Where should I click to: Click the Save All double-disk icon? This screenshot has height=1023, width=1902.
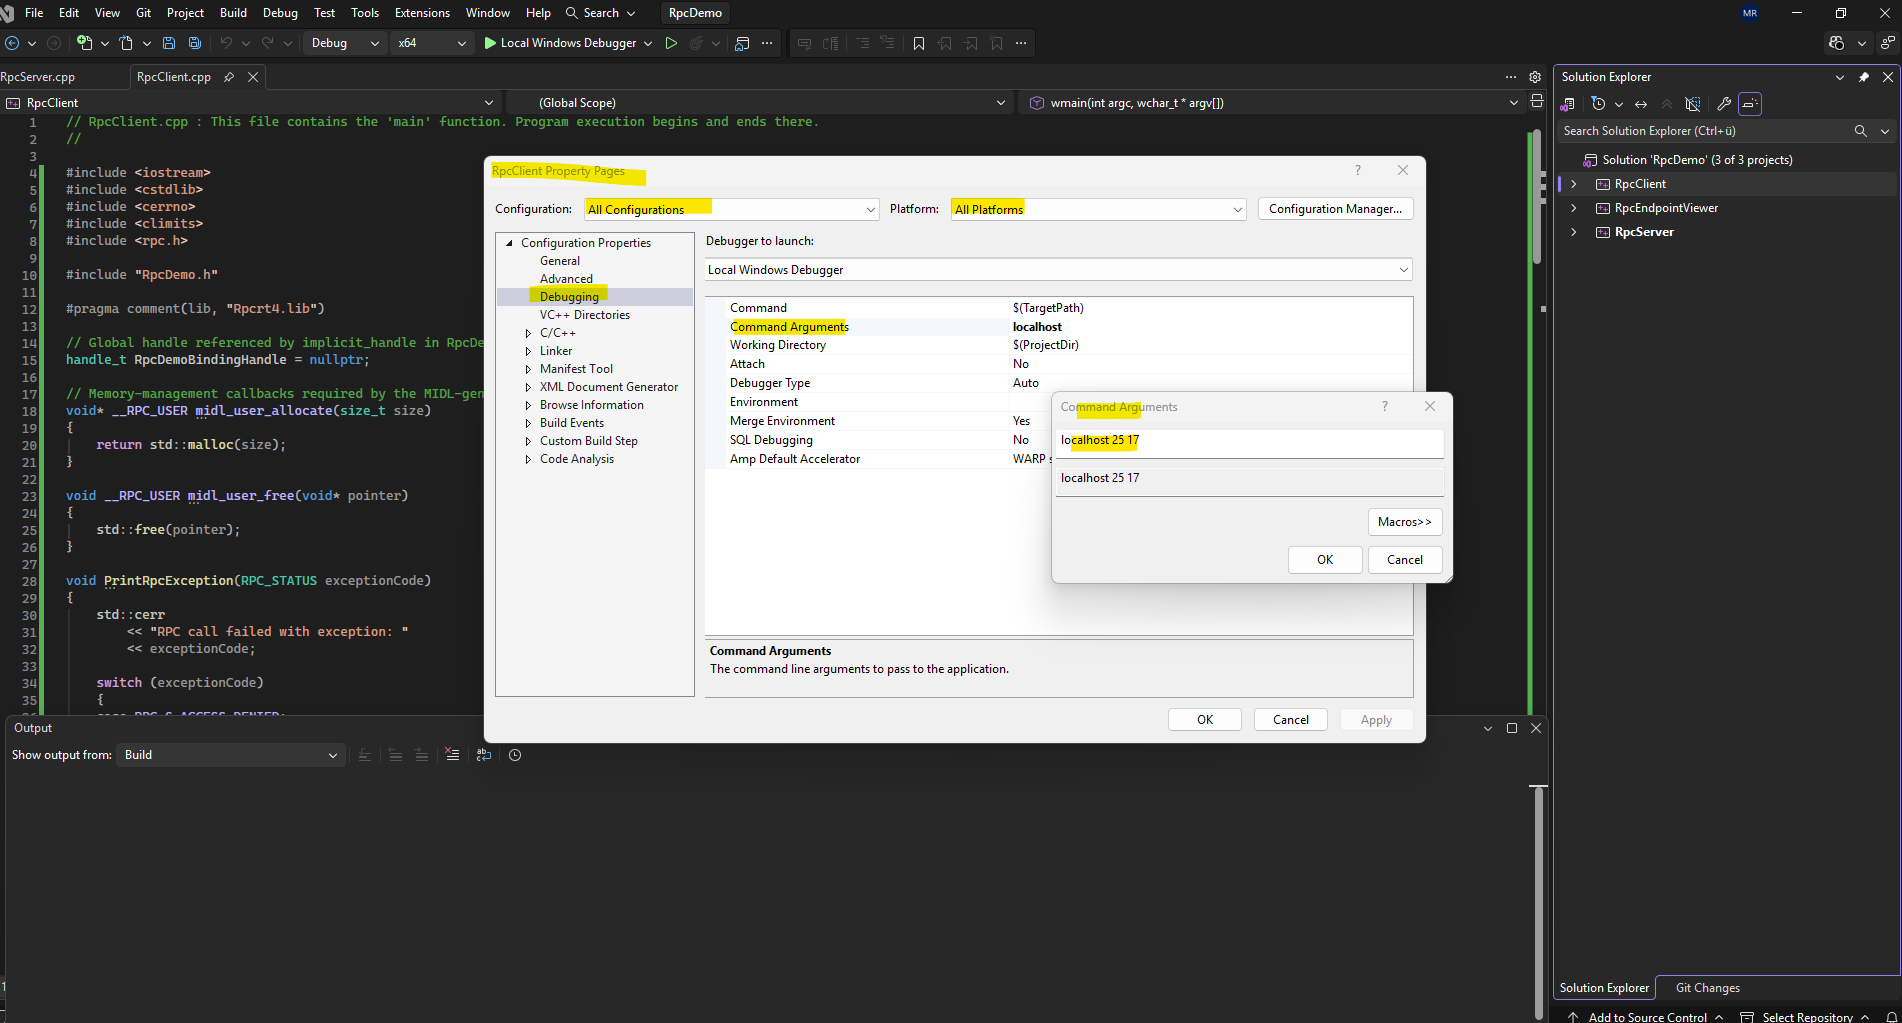click(x=195, y=43)
